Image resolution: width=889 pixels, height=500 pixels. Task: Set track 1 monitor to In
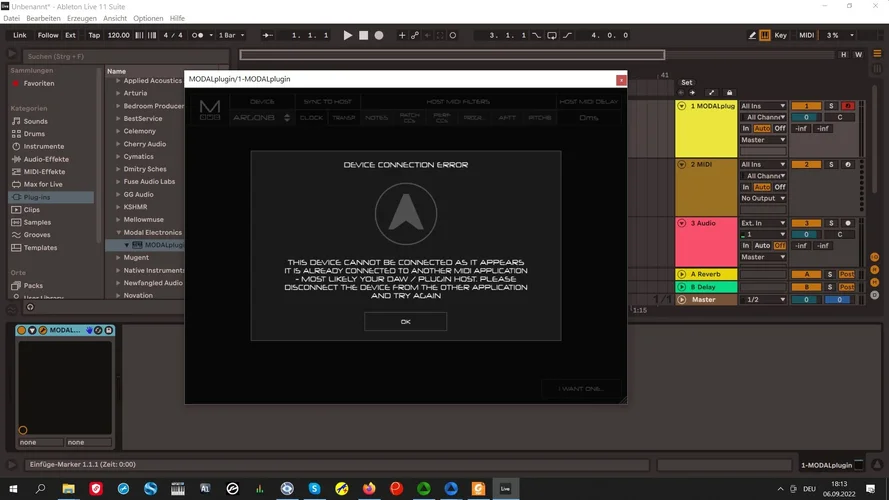tap(746, 129)
